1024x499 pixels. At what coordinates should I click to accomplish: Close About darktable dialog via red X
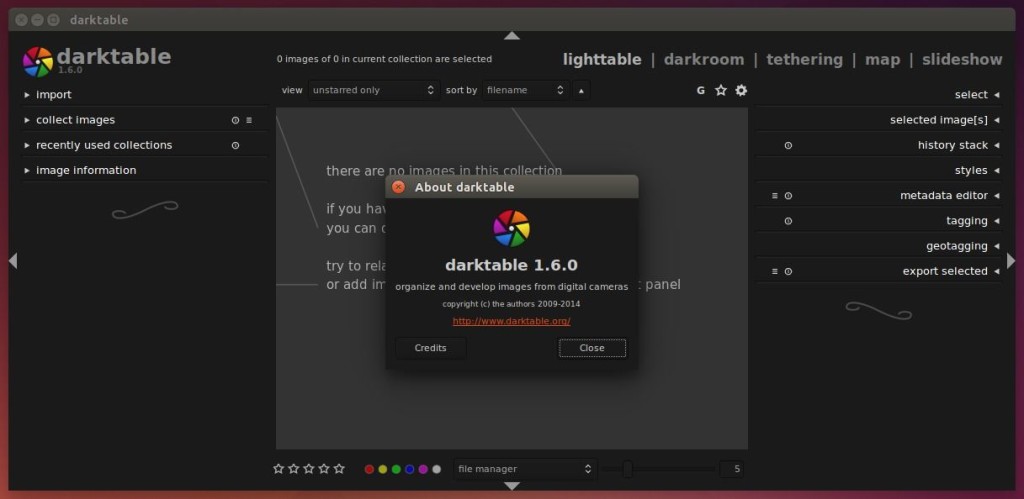pyautogui.click(x=398, y=187)
